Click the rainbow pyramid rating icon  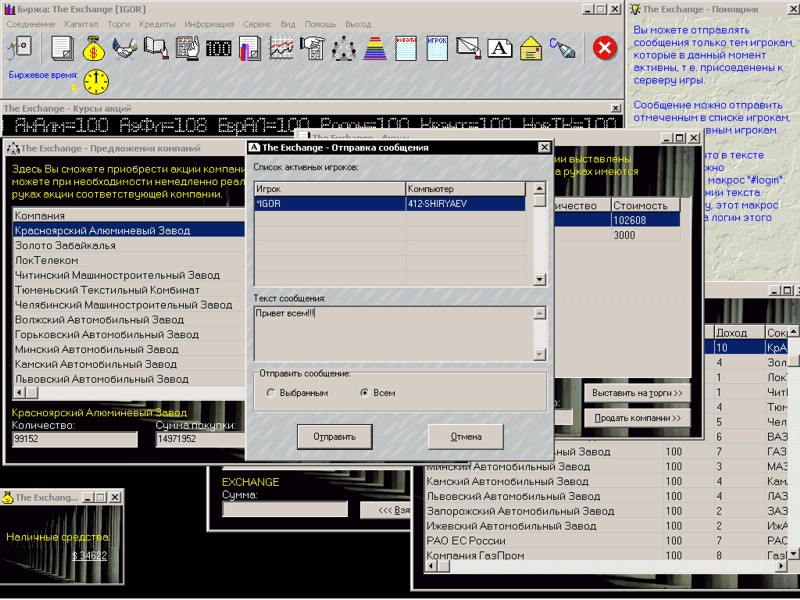pos(375,48)
